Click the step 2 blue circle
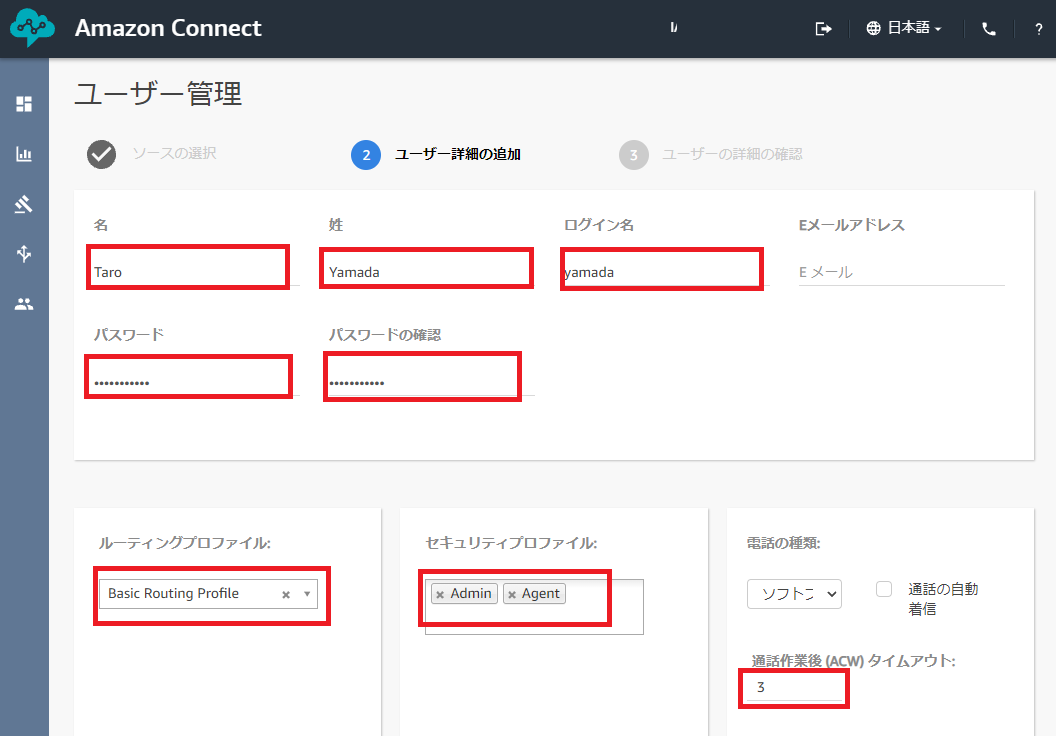1056x736 pixels. click(366, 155)
